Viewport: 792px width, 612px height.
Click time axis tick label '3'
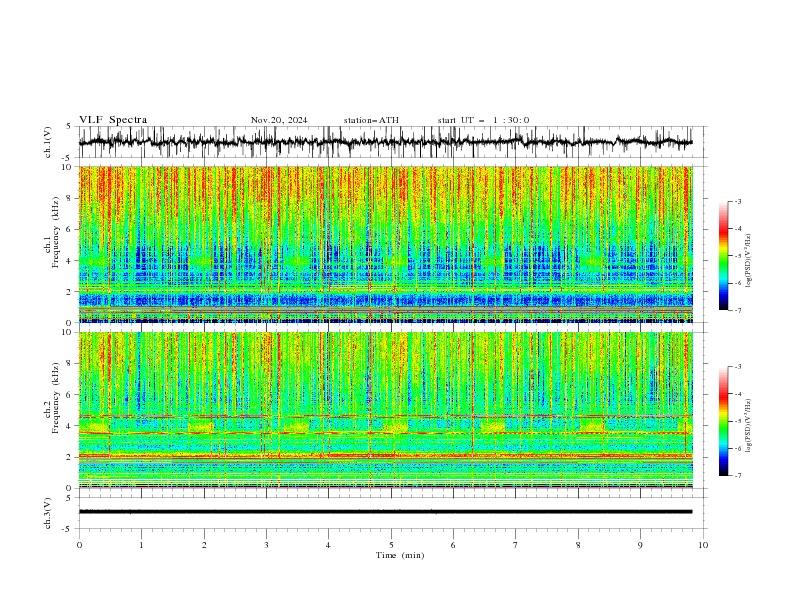tap(266, 545)
